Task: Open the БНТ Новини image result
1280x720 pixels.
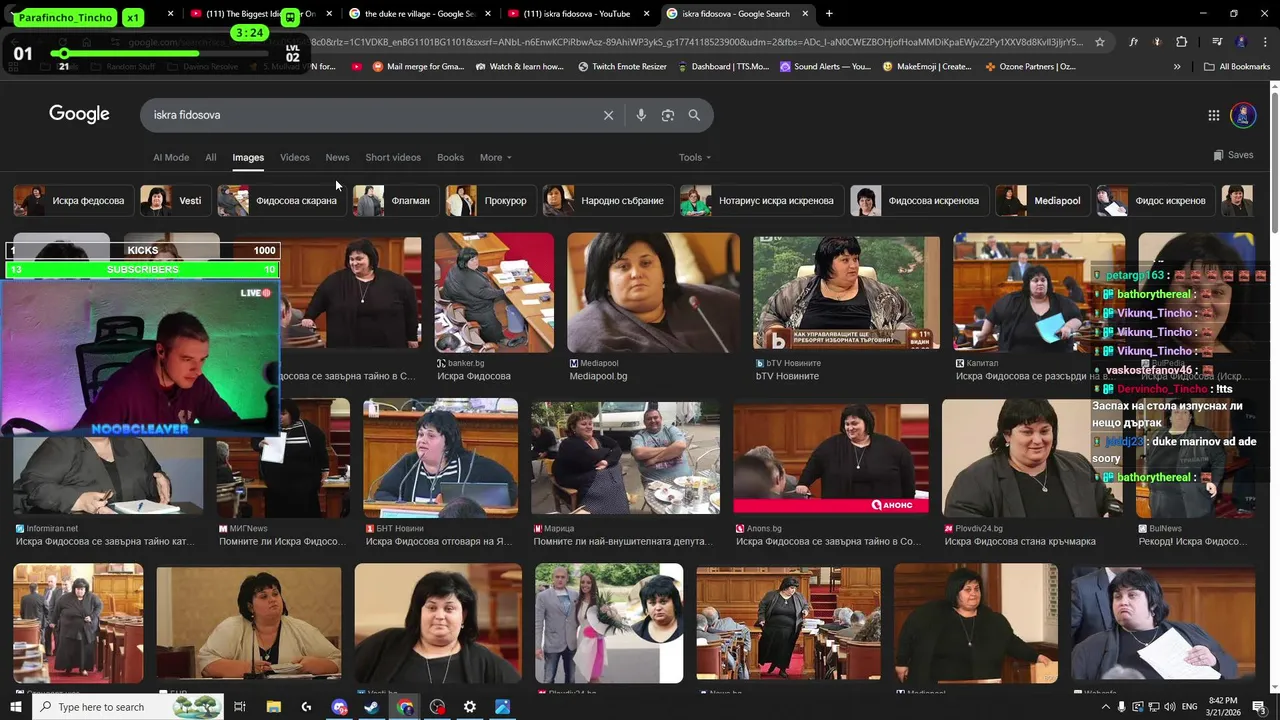Action: 440,457
